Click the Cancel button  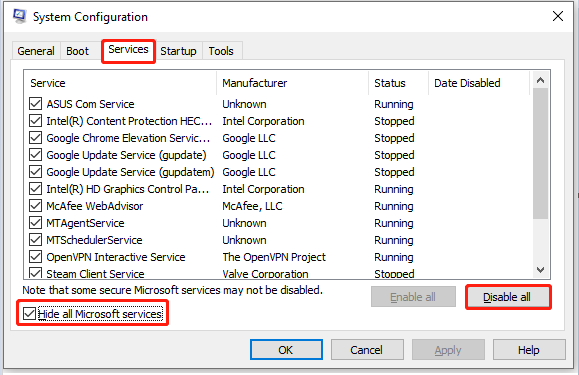[367, 350]
